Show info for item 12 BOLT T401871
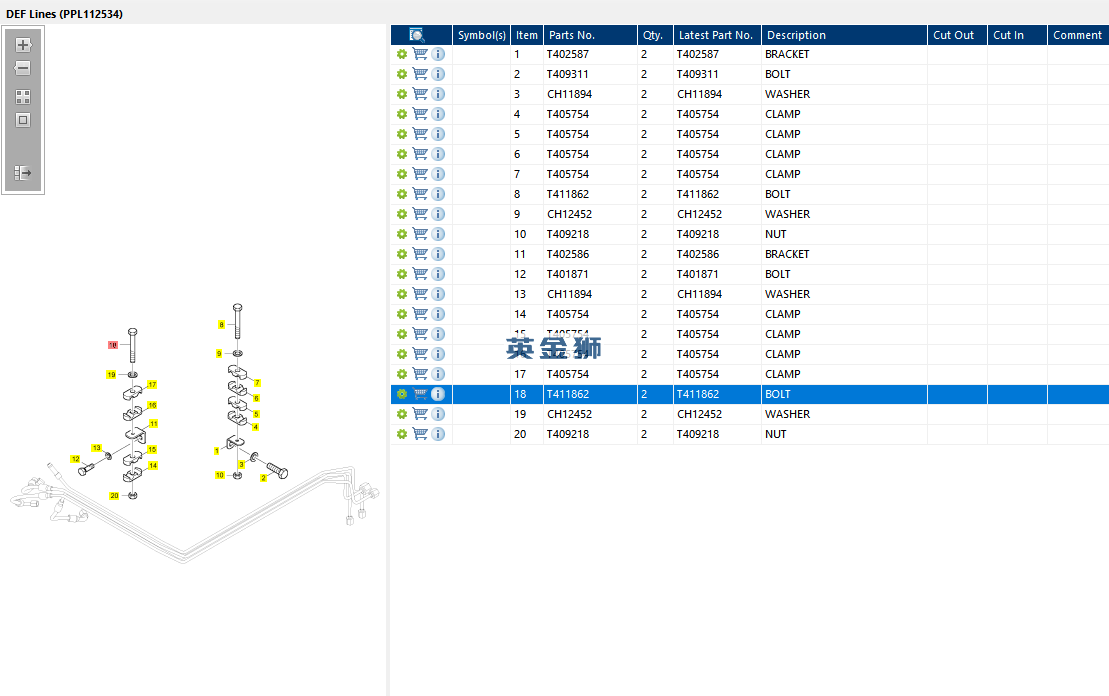 (x=438, y=274)
